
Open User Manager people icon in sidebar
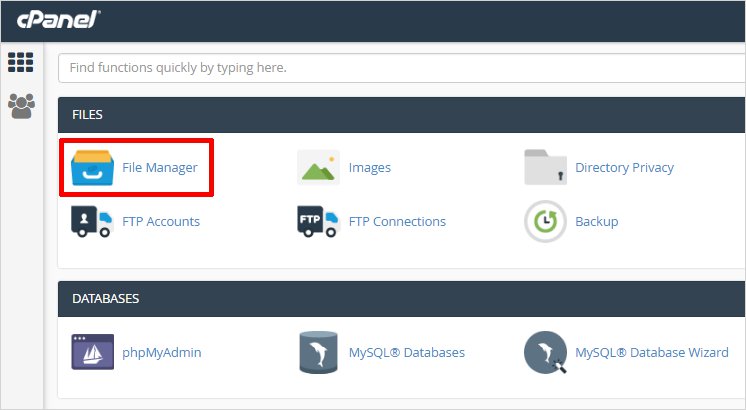coord(21,105)
